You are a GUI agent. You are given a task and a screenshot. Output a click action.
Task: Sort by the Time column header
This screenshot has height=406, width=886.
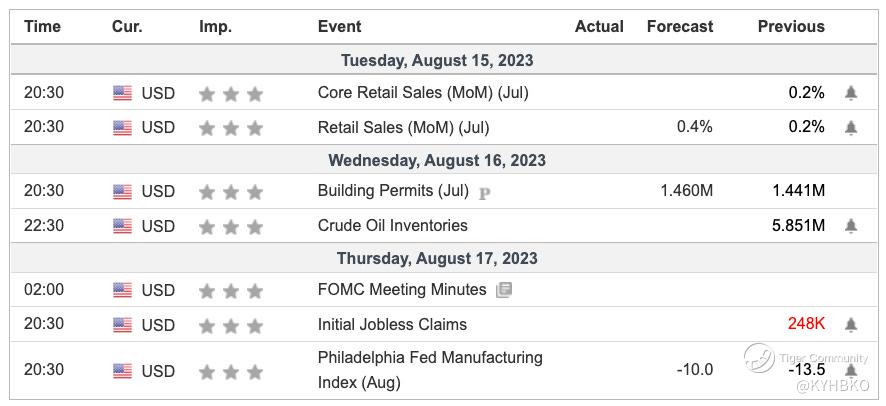tap(42, 26)
